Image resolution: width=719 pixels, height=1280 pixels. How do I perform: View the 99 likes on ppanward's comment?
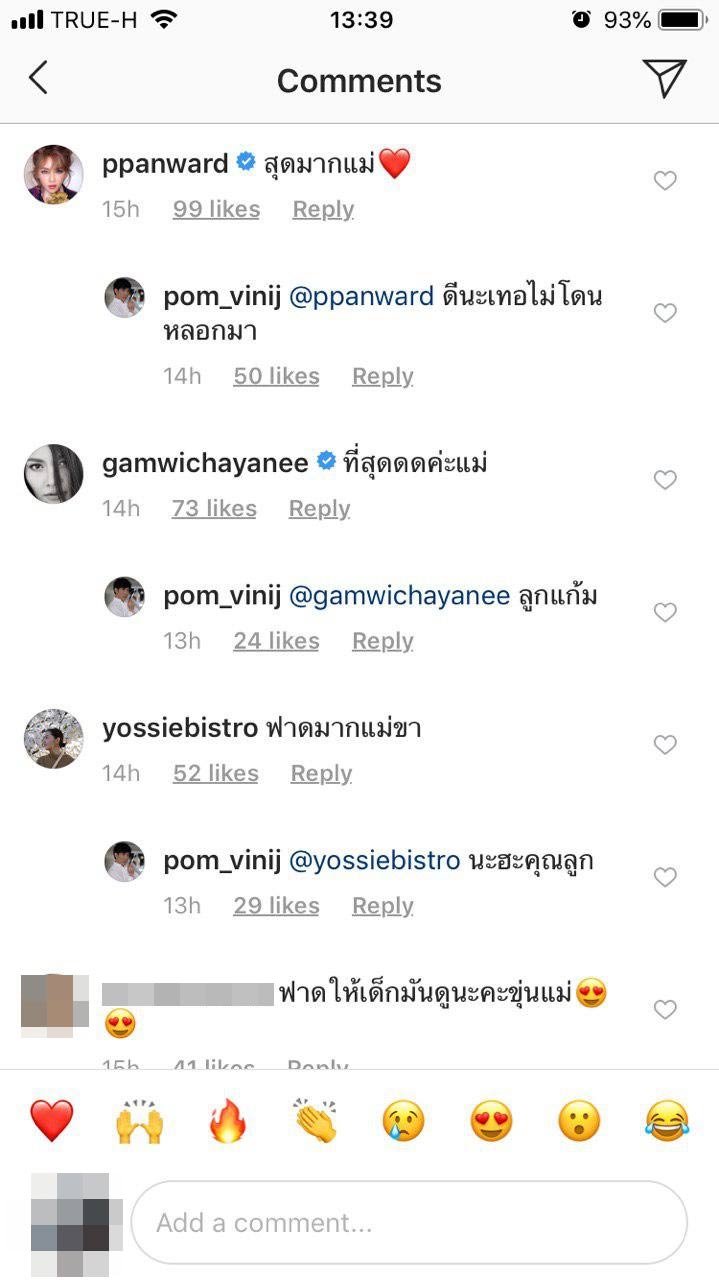coord(216,209)
